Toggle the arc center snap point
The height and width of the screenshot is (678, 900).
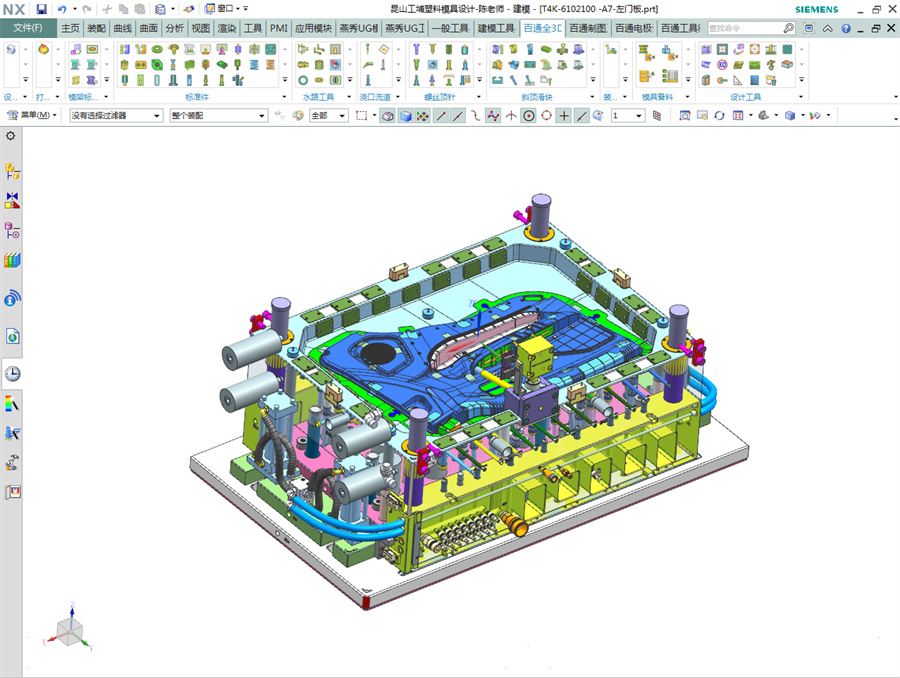(528, 116)
